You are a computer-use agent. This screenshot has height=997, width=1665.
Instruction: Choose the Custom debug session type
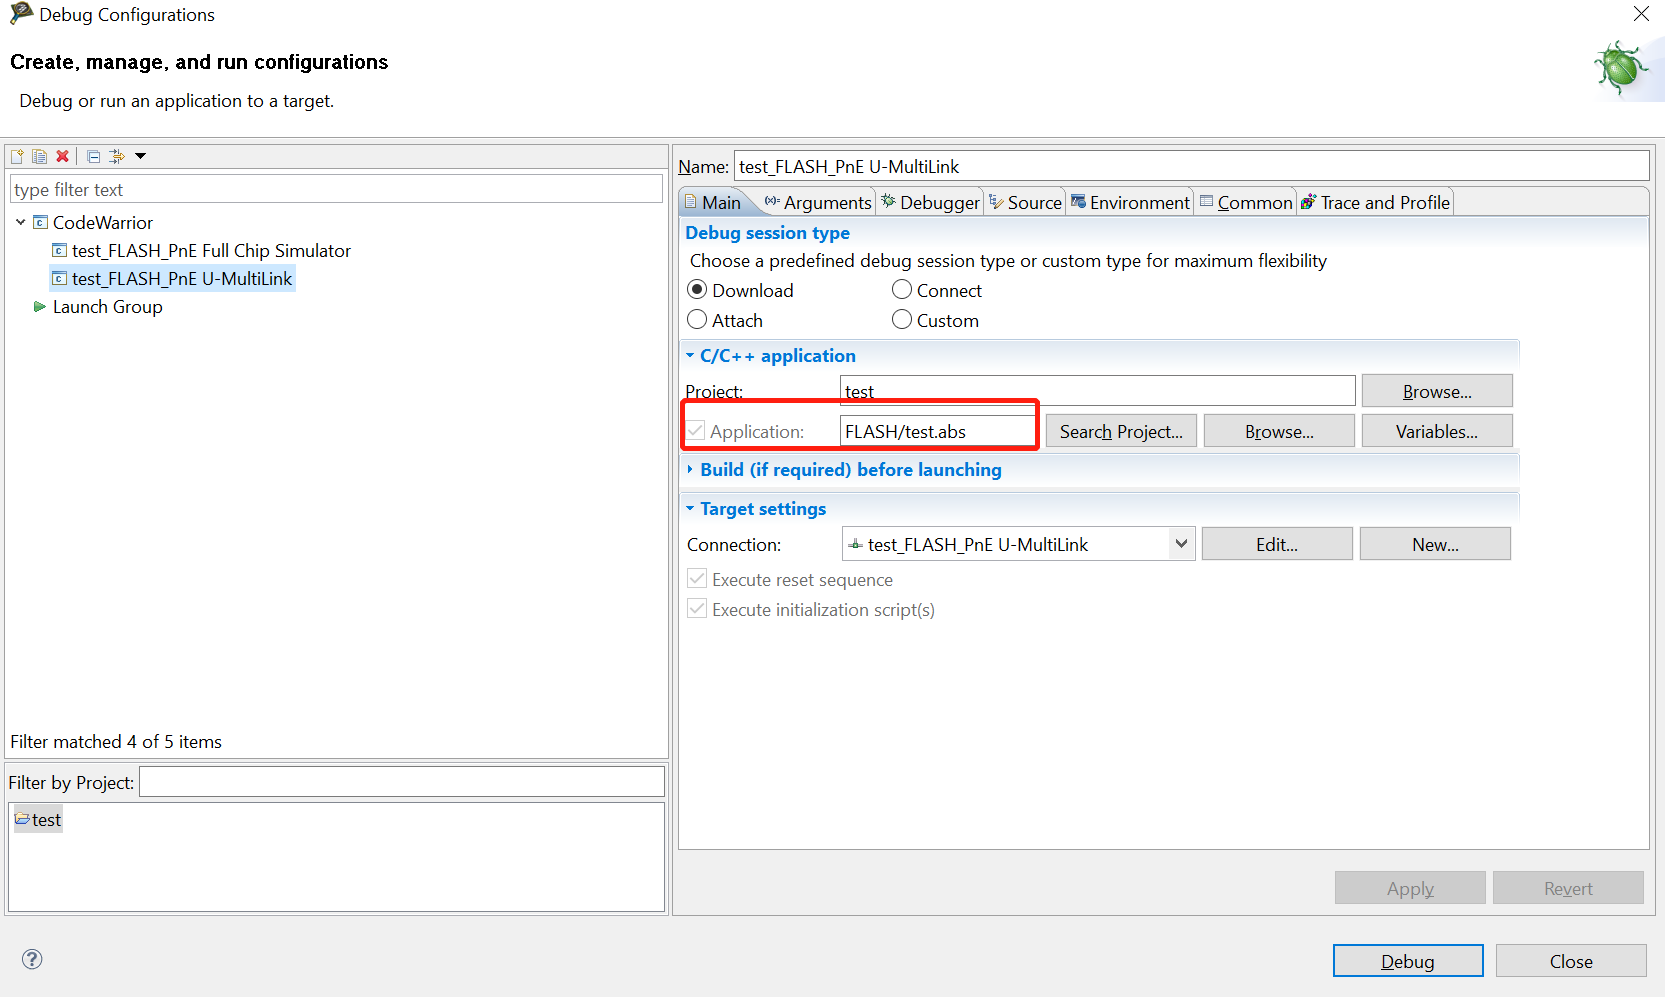(901, 319)
